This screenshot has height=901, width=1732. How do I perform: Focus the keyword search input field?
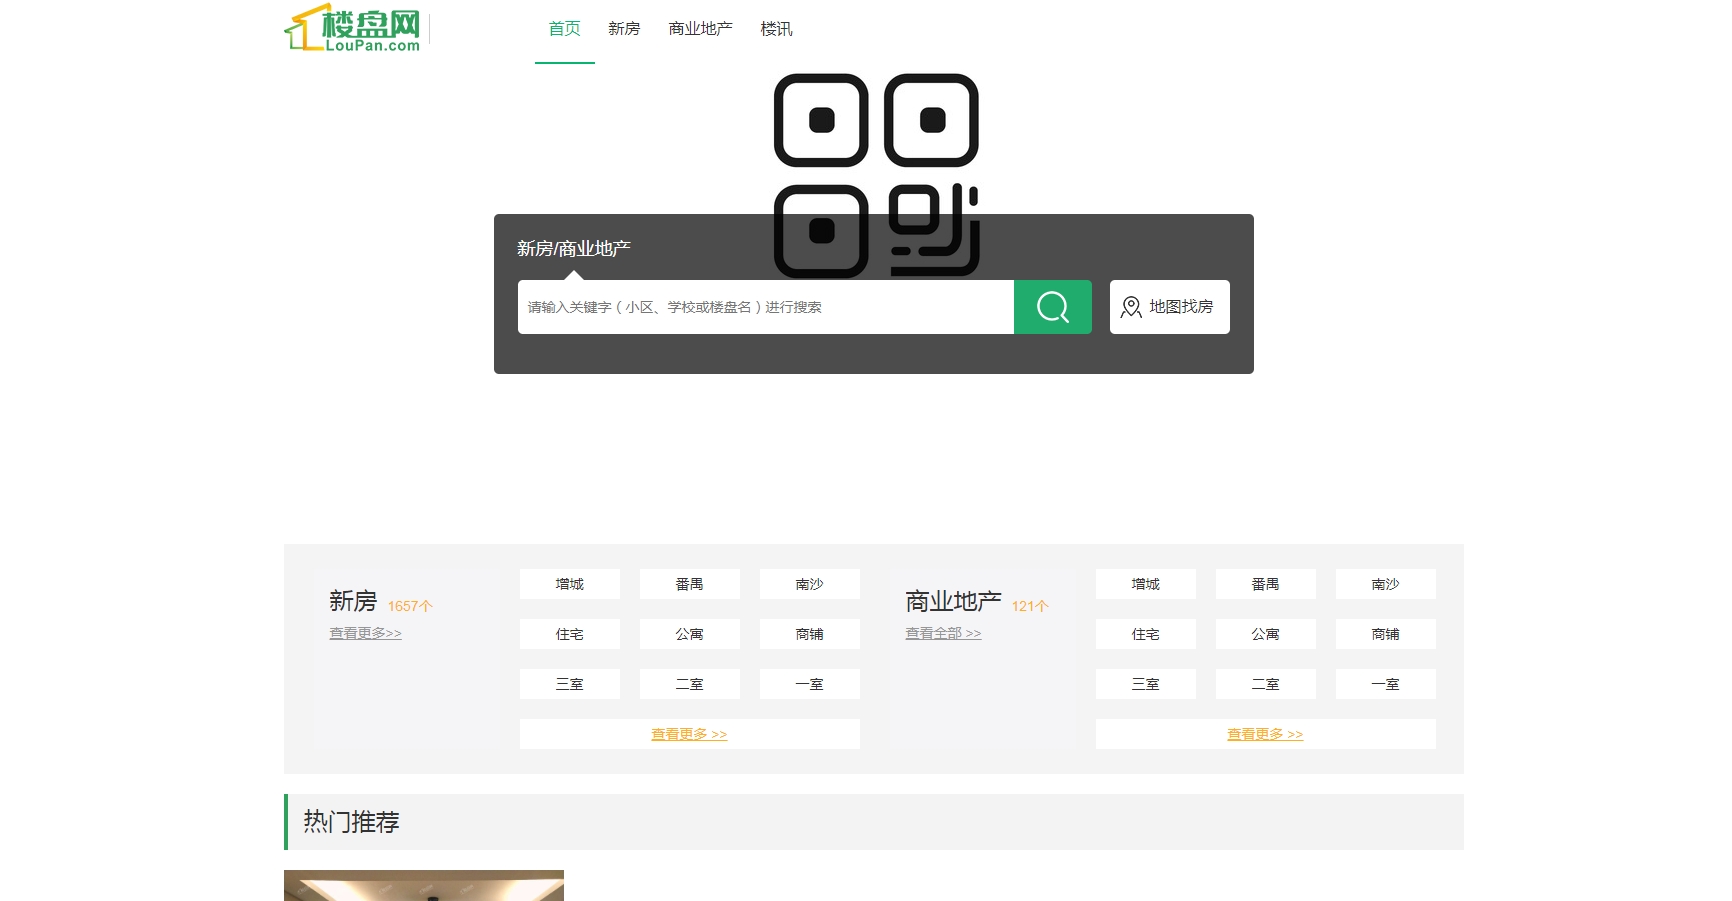(x=766, y=307)
